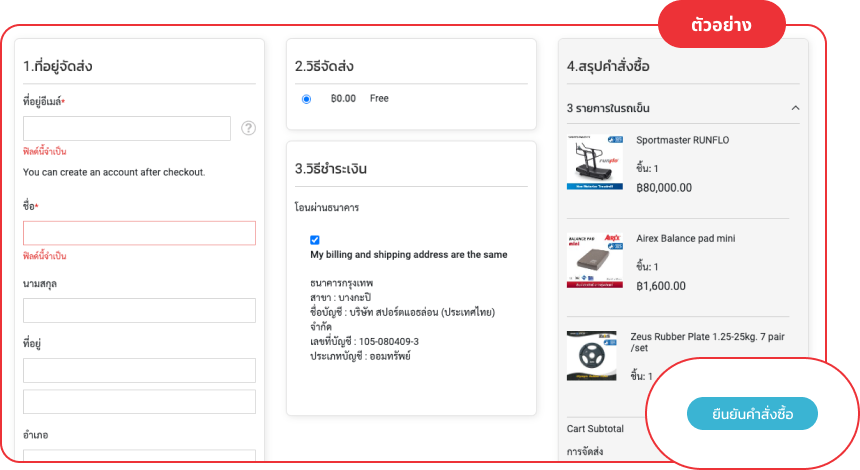Click the 3.วิธีชำระเงิน payment method heading
Viewport: 860px width, 470px height.
coord(331,169)
